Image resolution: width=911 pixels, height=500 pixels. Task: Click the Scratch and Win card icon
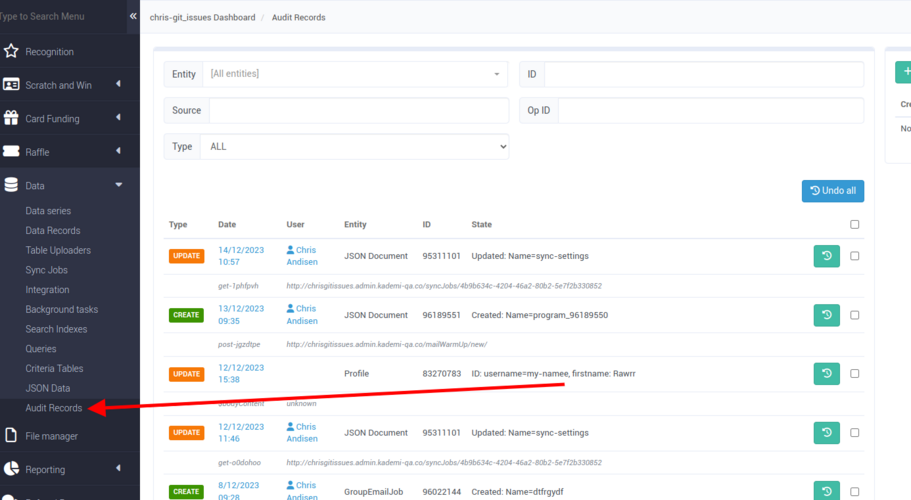pos(11,85)
